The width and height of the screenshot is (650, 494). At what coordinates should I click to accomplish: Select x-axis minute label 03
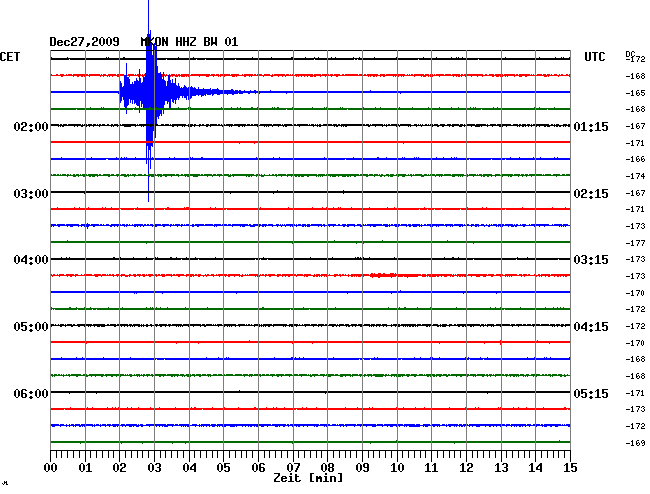point(155,468)
